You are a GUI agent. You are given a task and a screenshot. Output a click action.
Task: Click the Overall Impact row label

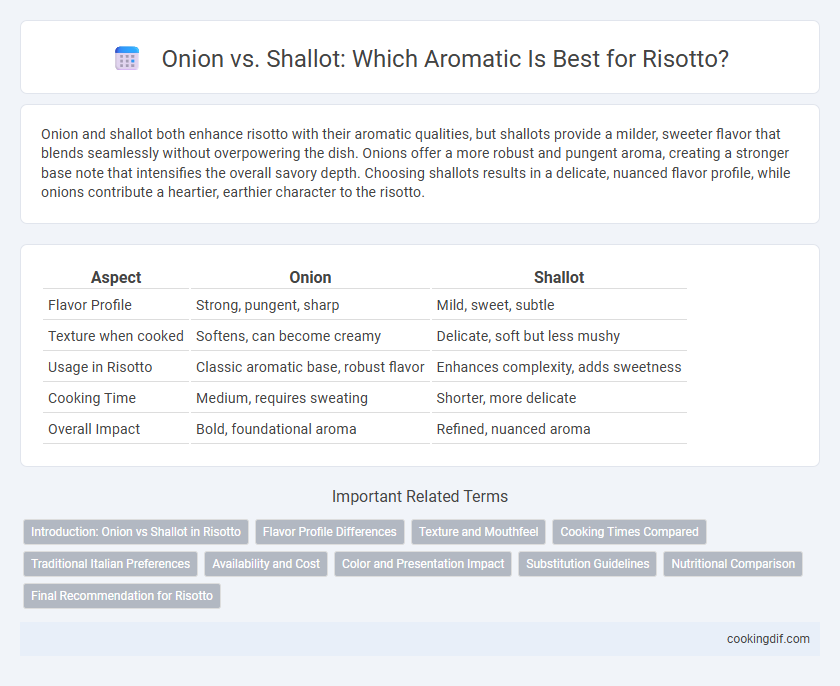94,429
